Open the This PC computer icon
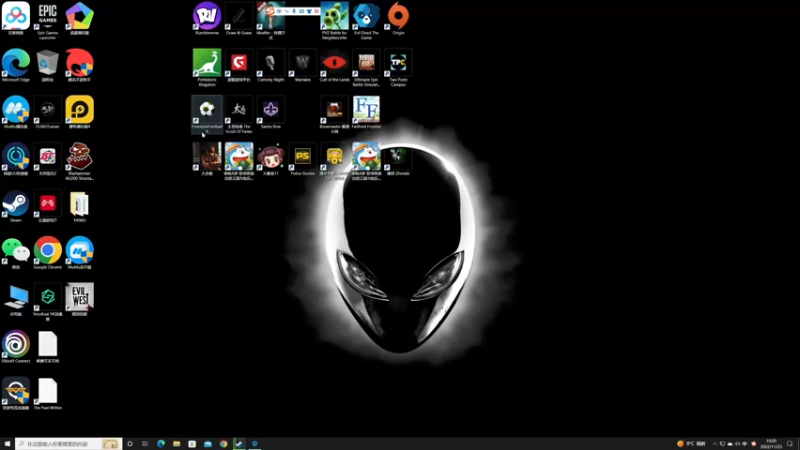The width and height of the screenshot is (800, 450). (16, 300)
